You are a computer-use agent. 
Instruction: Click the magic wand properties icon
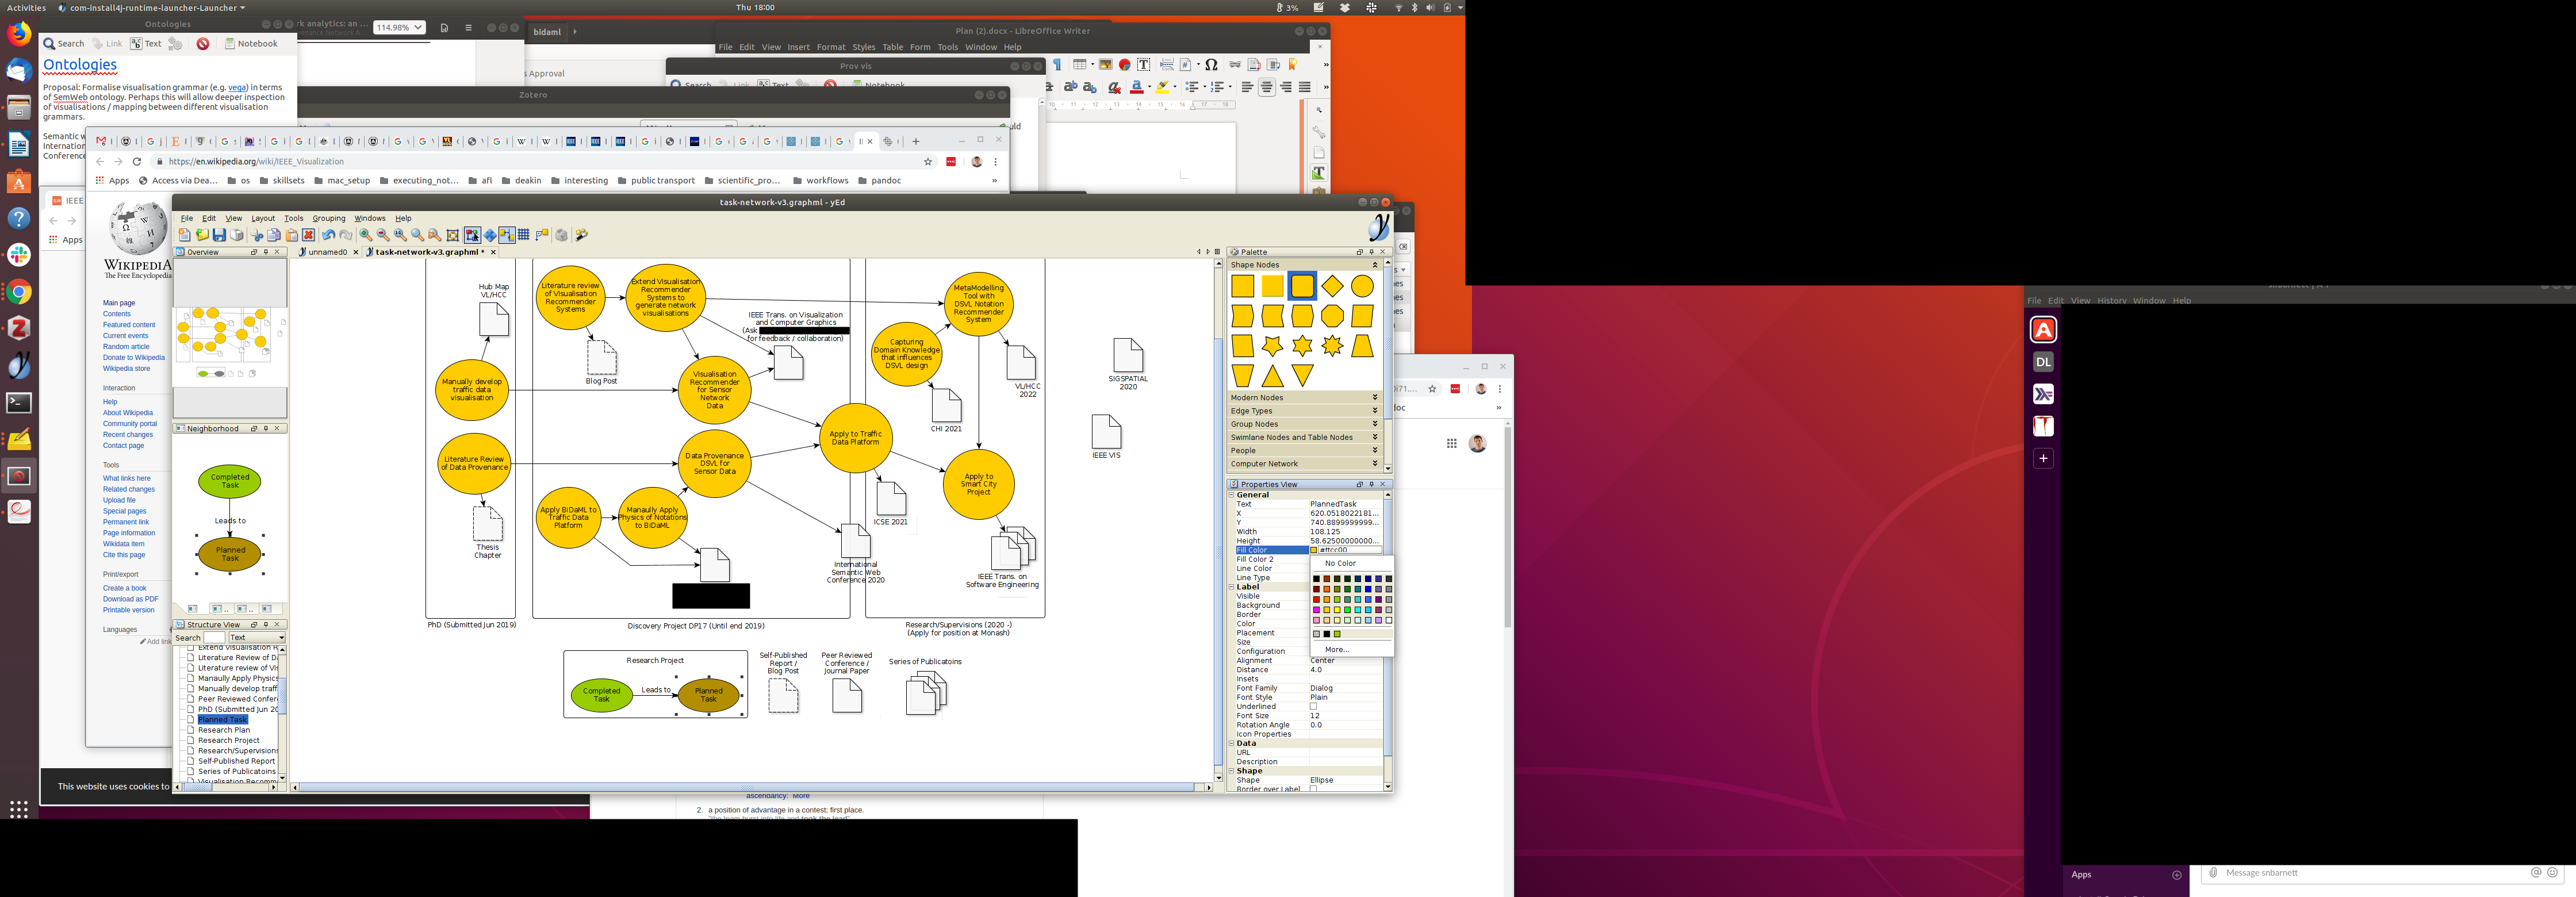(581, 235)
